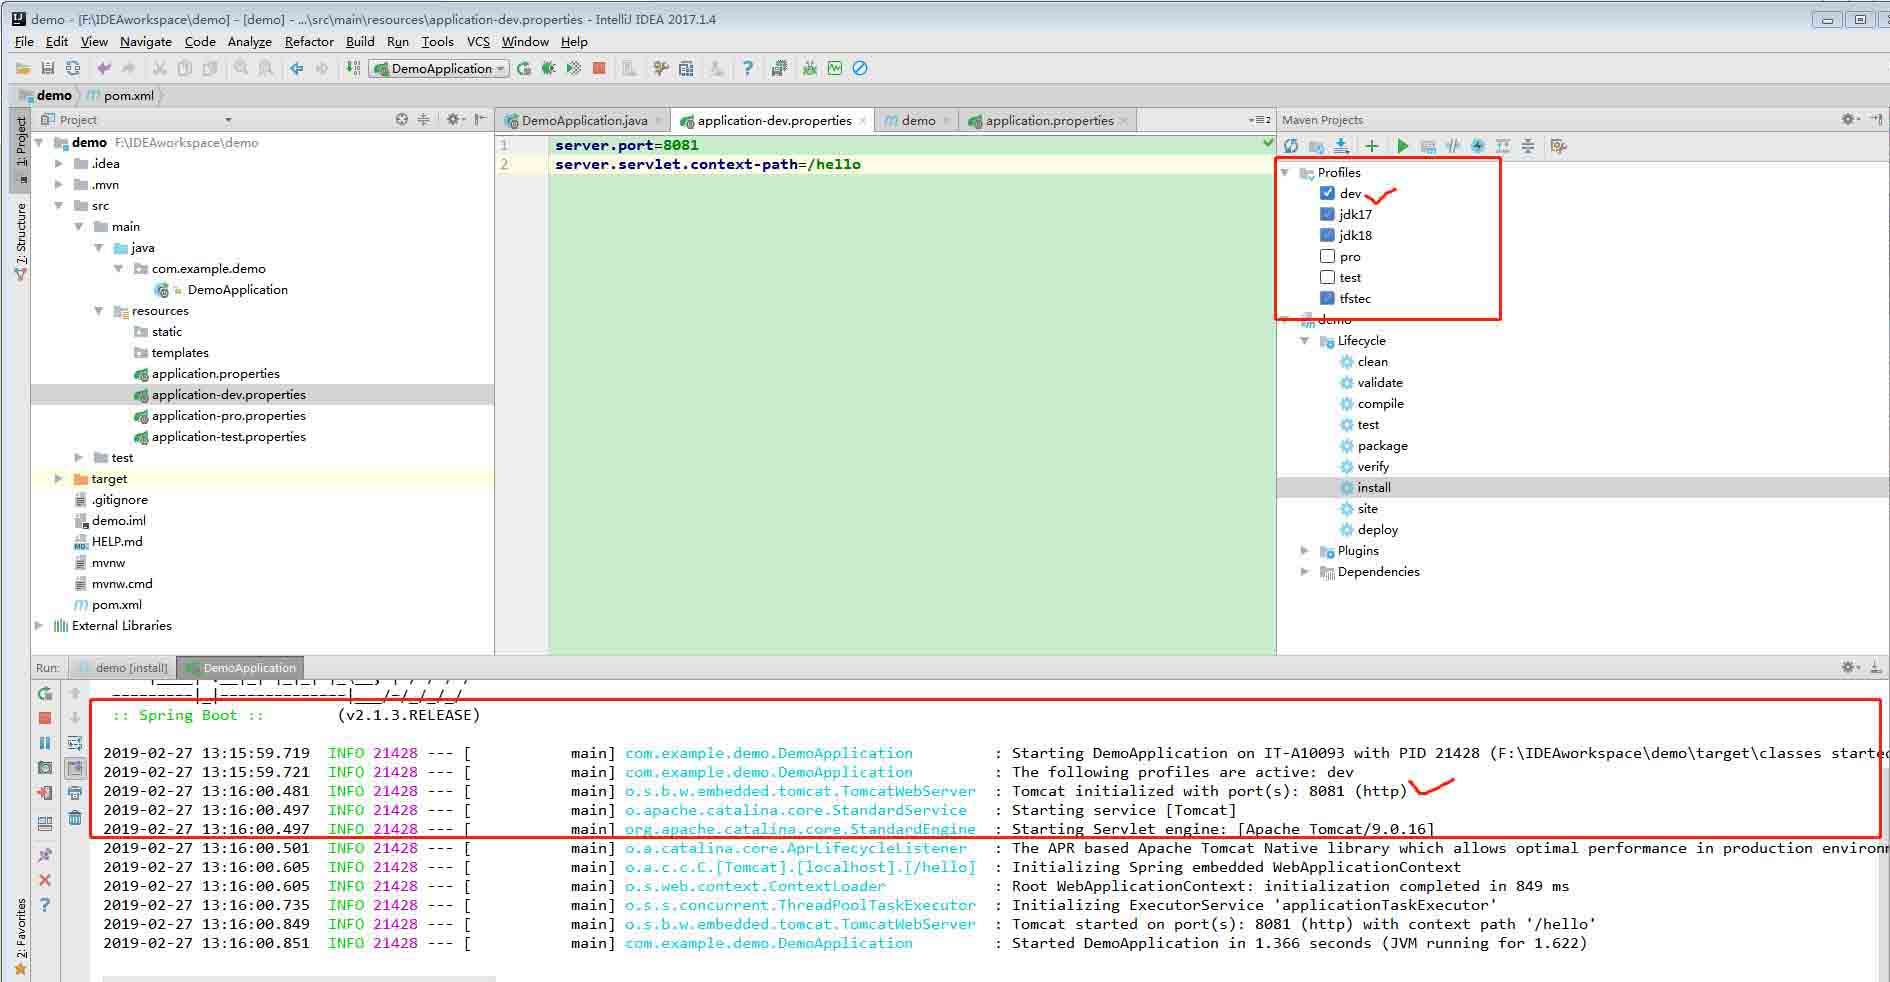The width and height of the screenshot is (1890, 982).
Task: Toggle Maven skip tests mode icon
Action: [x=1478, y=146]
